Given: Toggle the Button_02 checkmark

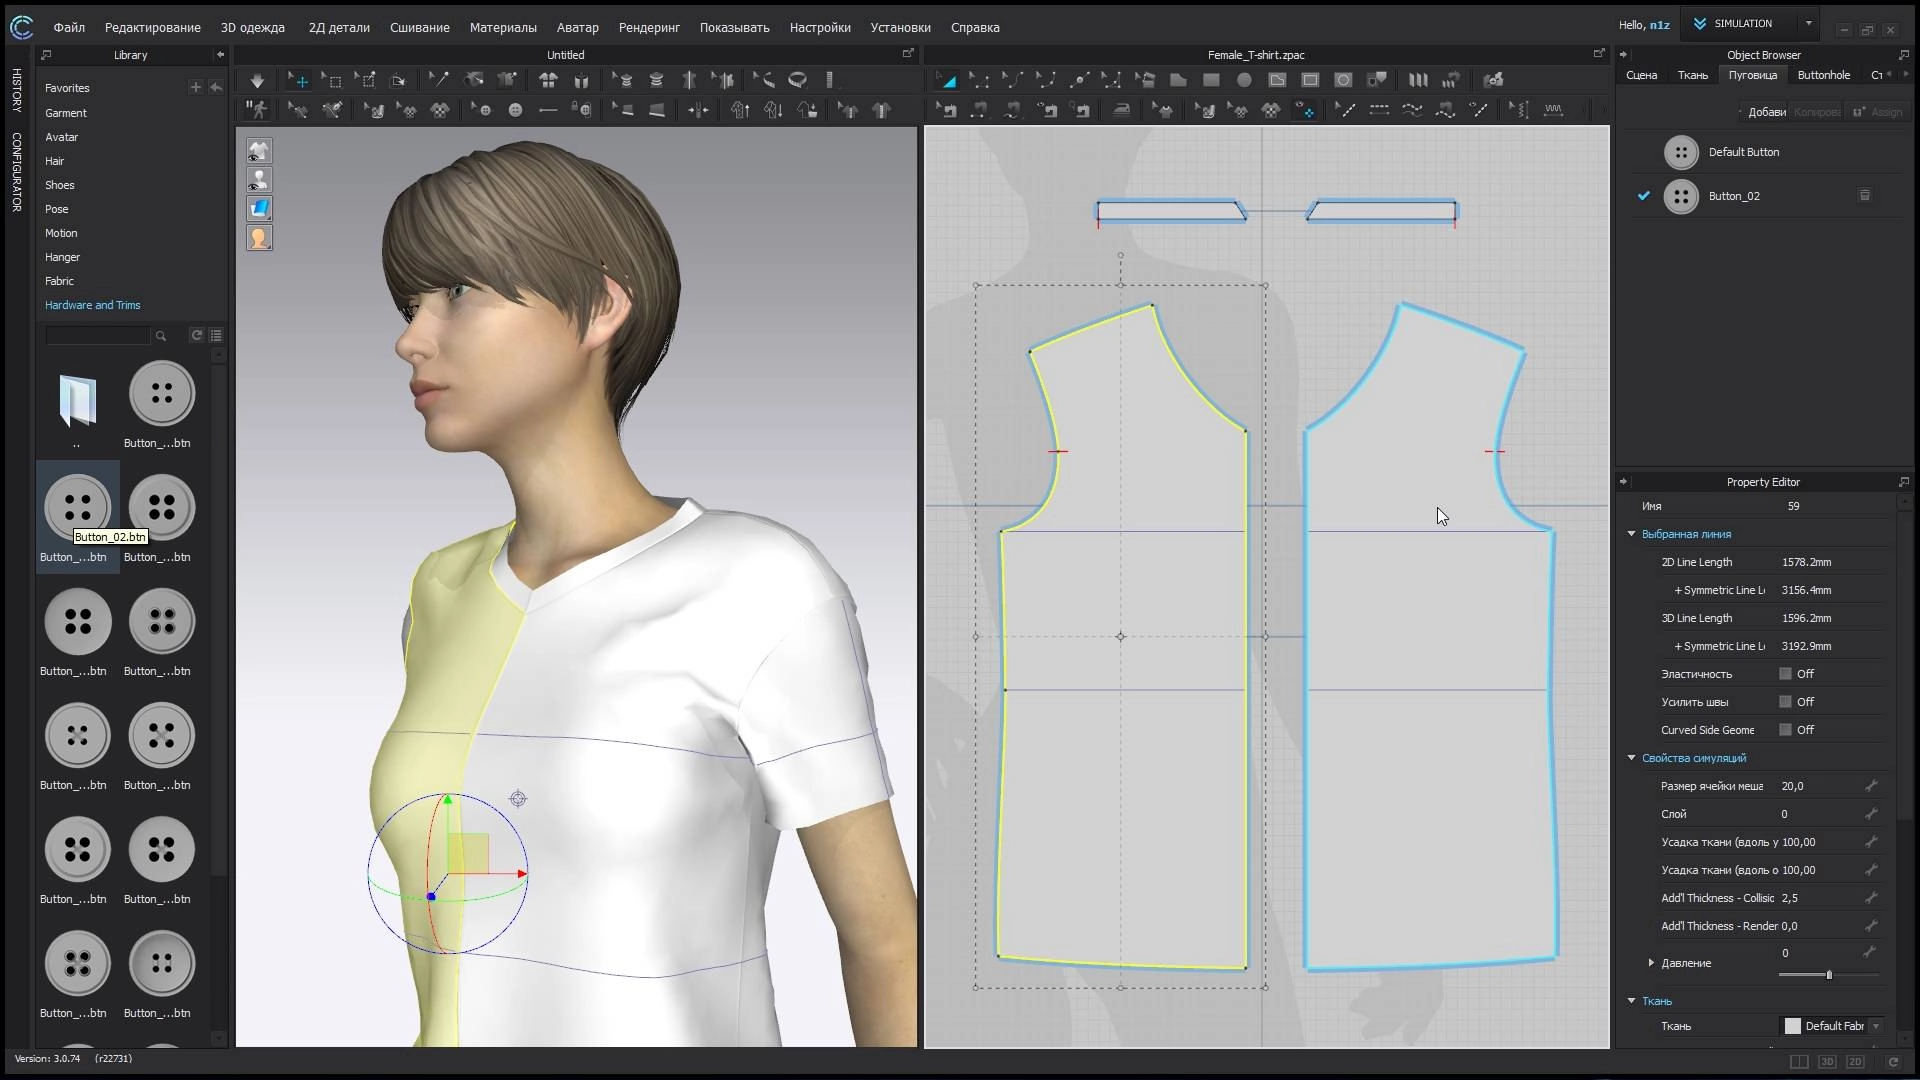Looking at the screenshot, I should coord(1643,196).
